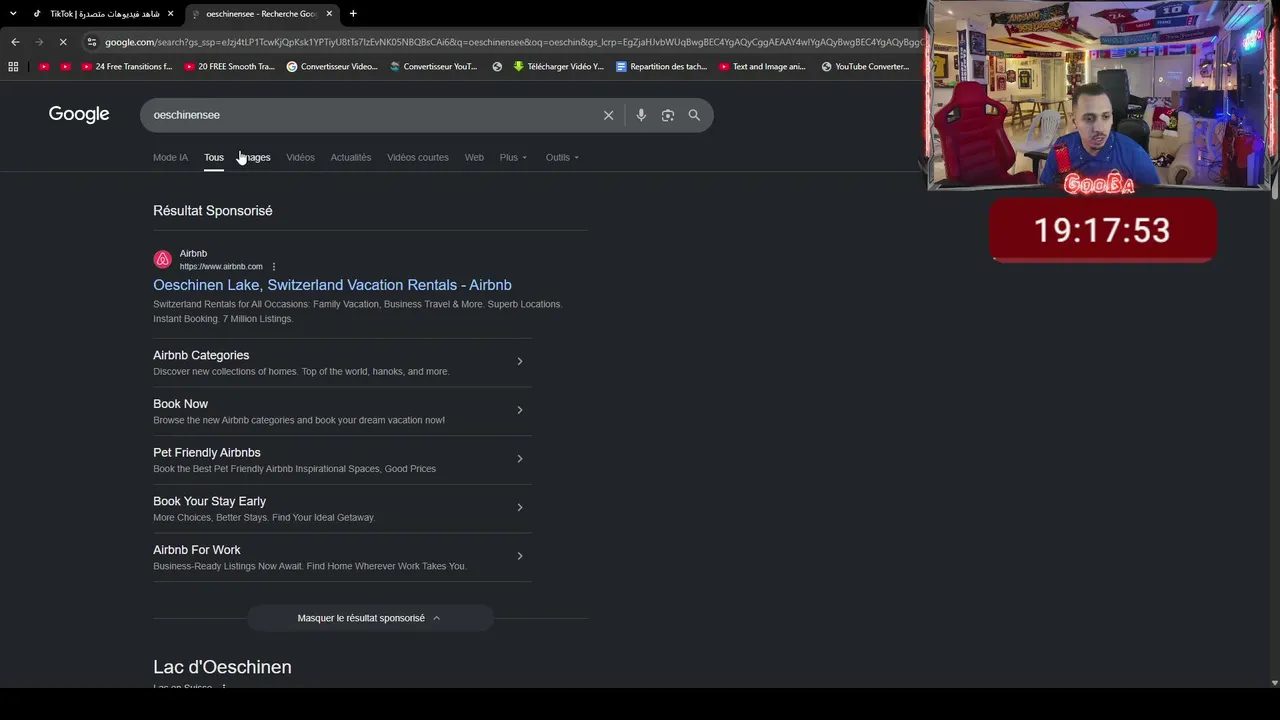The image size is (1280, 720).
Task: Start voice search with the microphone icon
Action: tap(641, 115)
